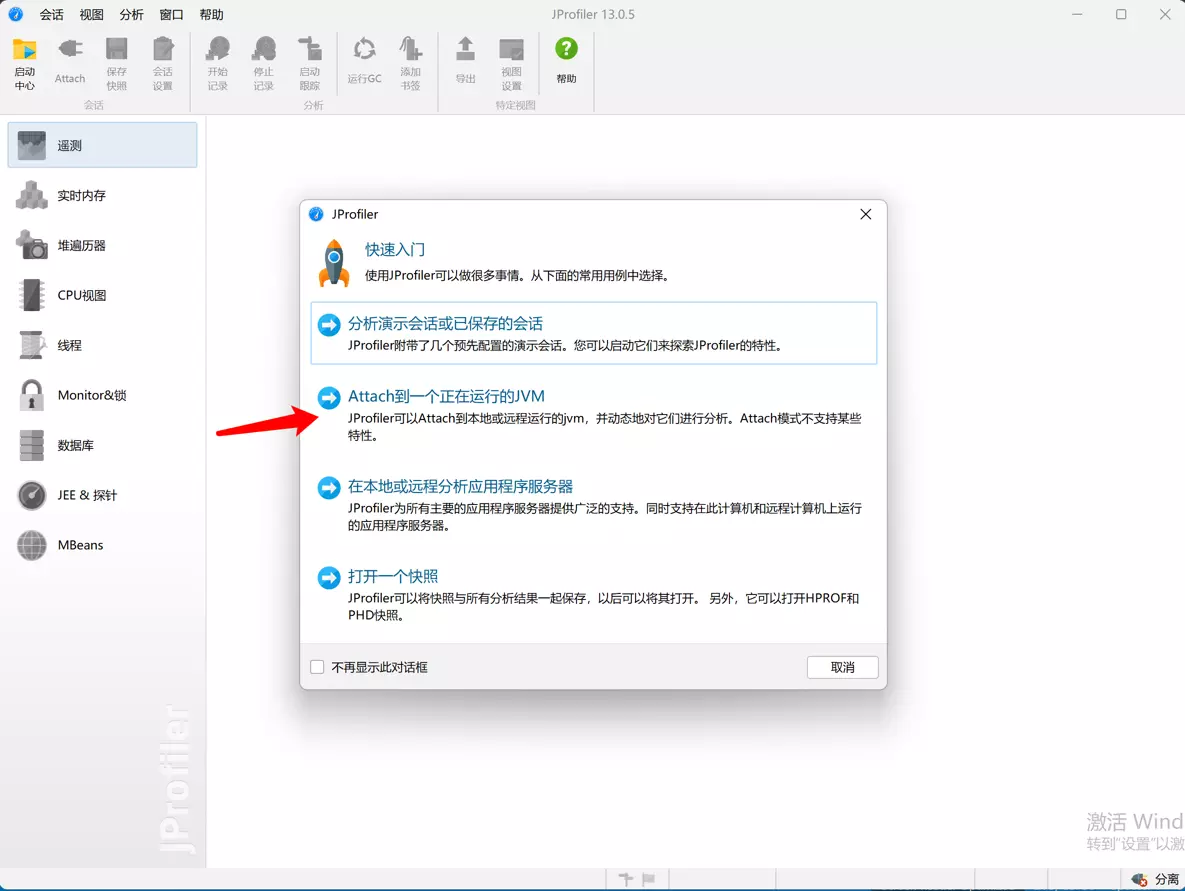Screen dimensions: 1185x891
Task: Choose 打开一个快照 option
Action: tap(393, 577)
